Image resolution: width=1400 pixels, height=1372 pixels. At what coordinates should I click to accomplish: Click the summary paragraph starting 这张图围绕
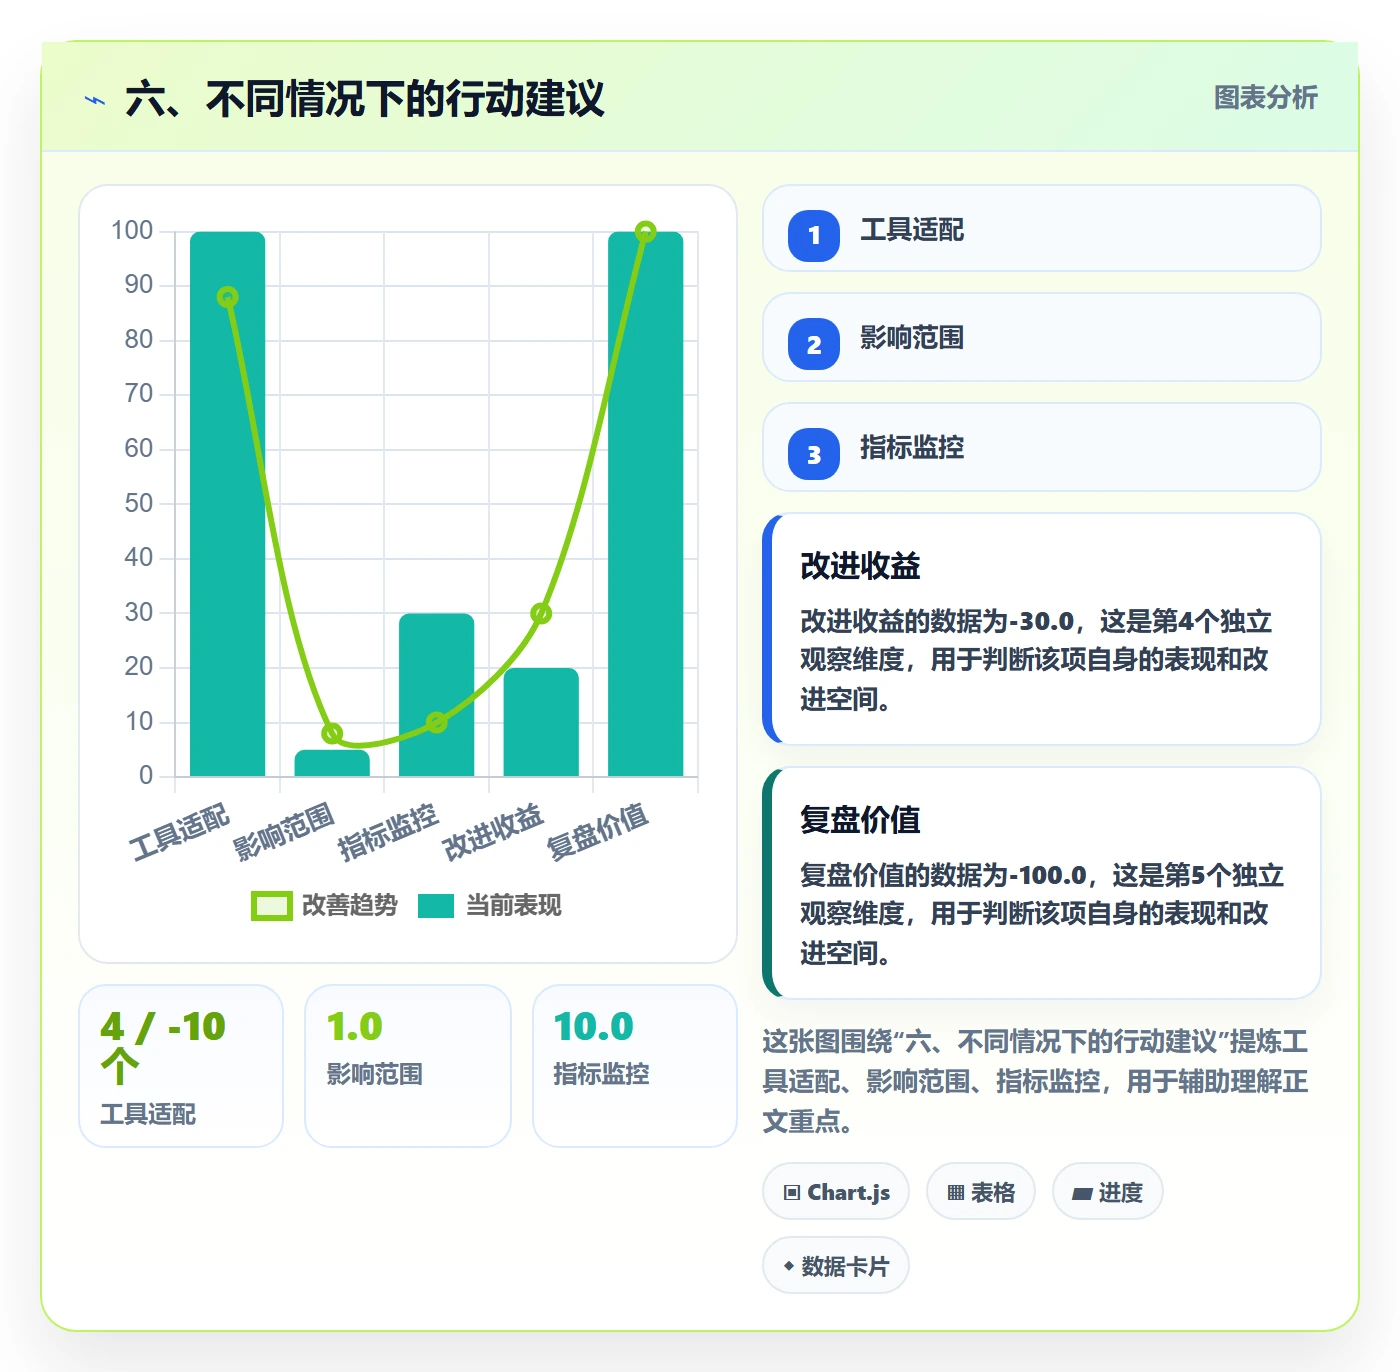1036,1081
